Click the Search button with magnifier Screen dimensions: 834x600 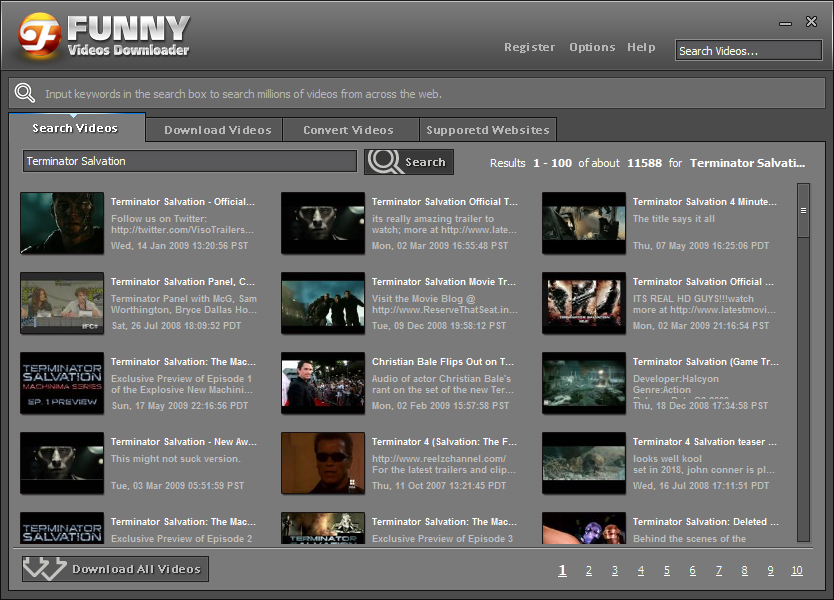point(408,162)
